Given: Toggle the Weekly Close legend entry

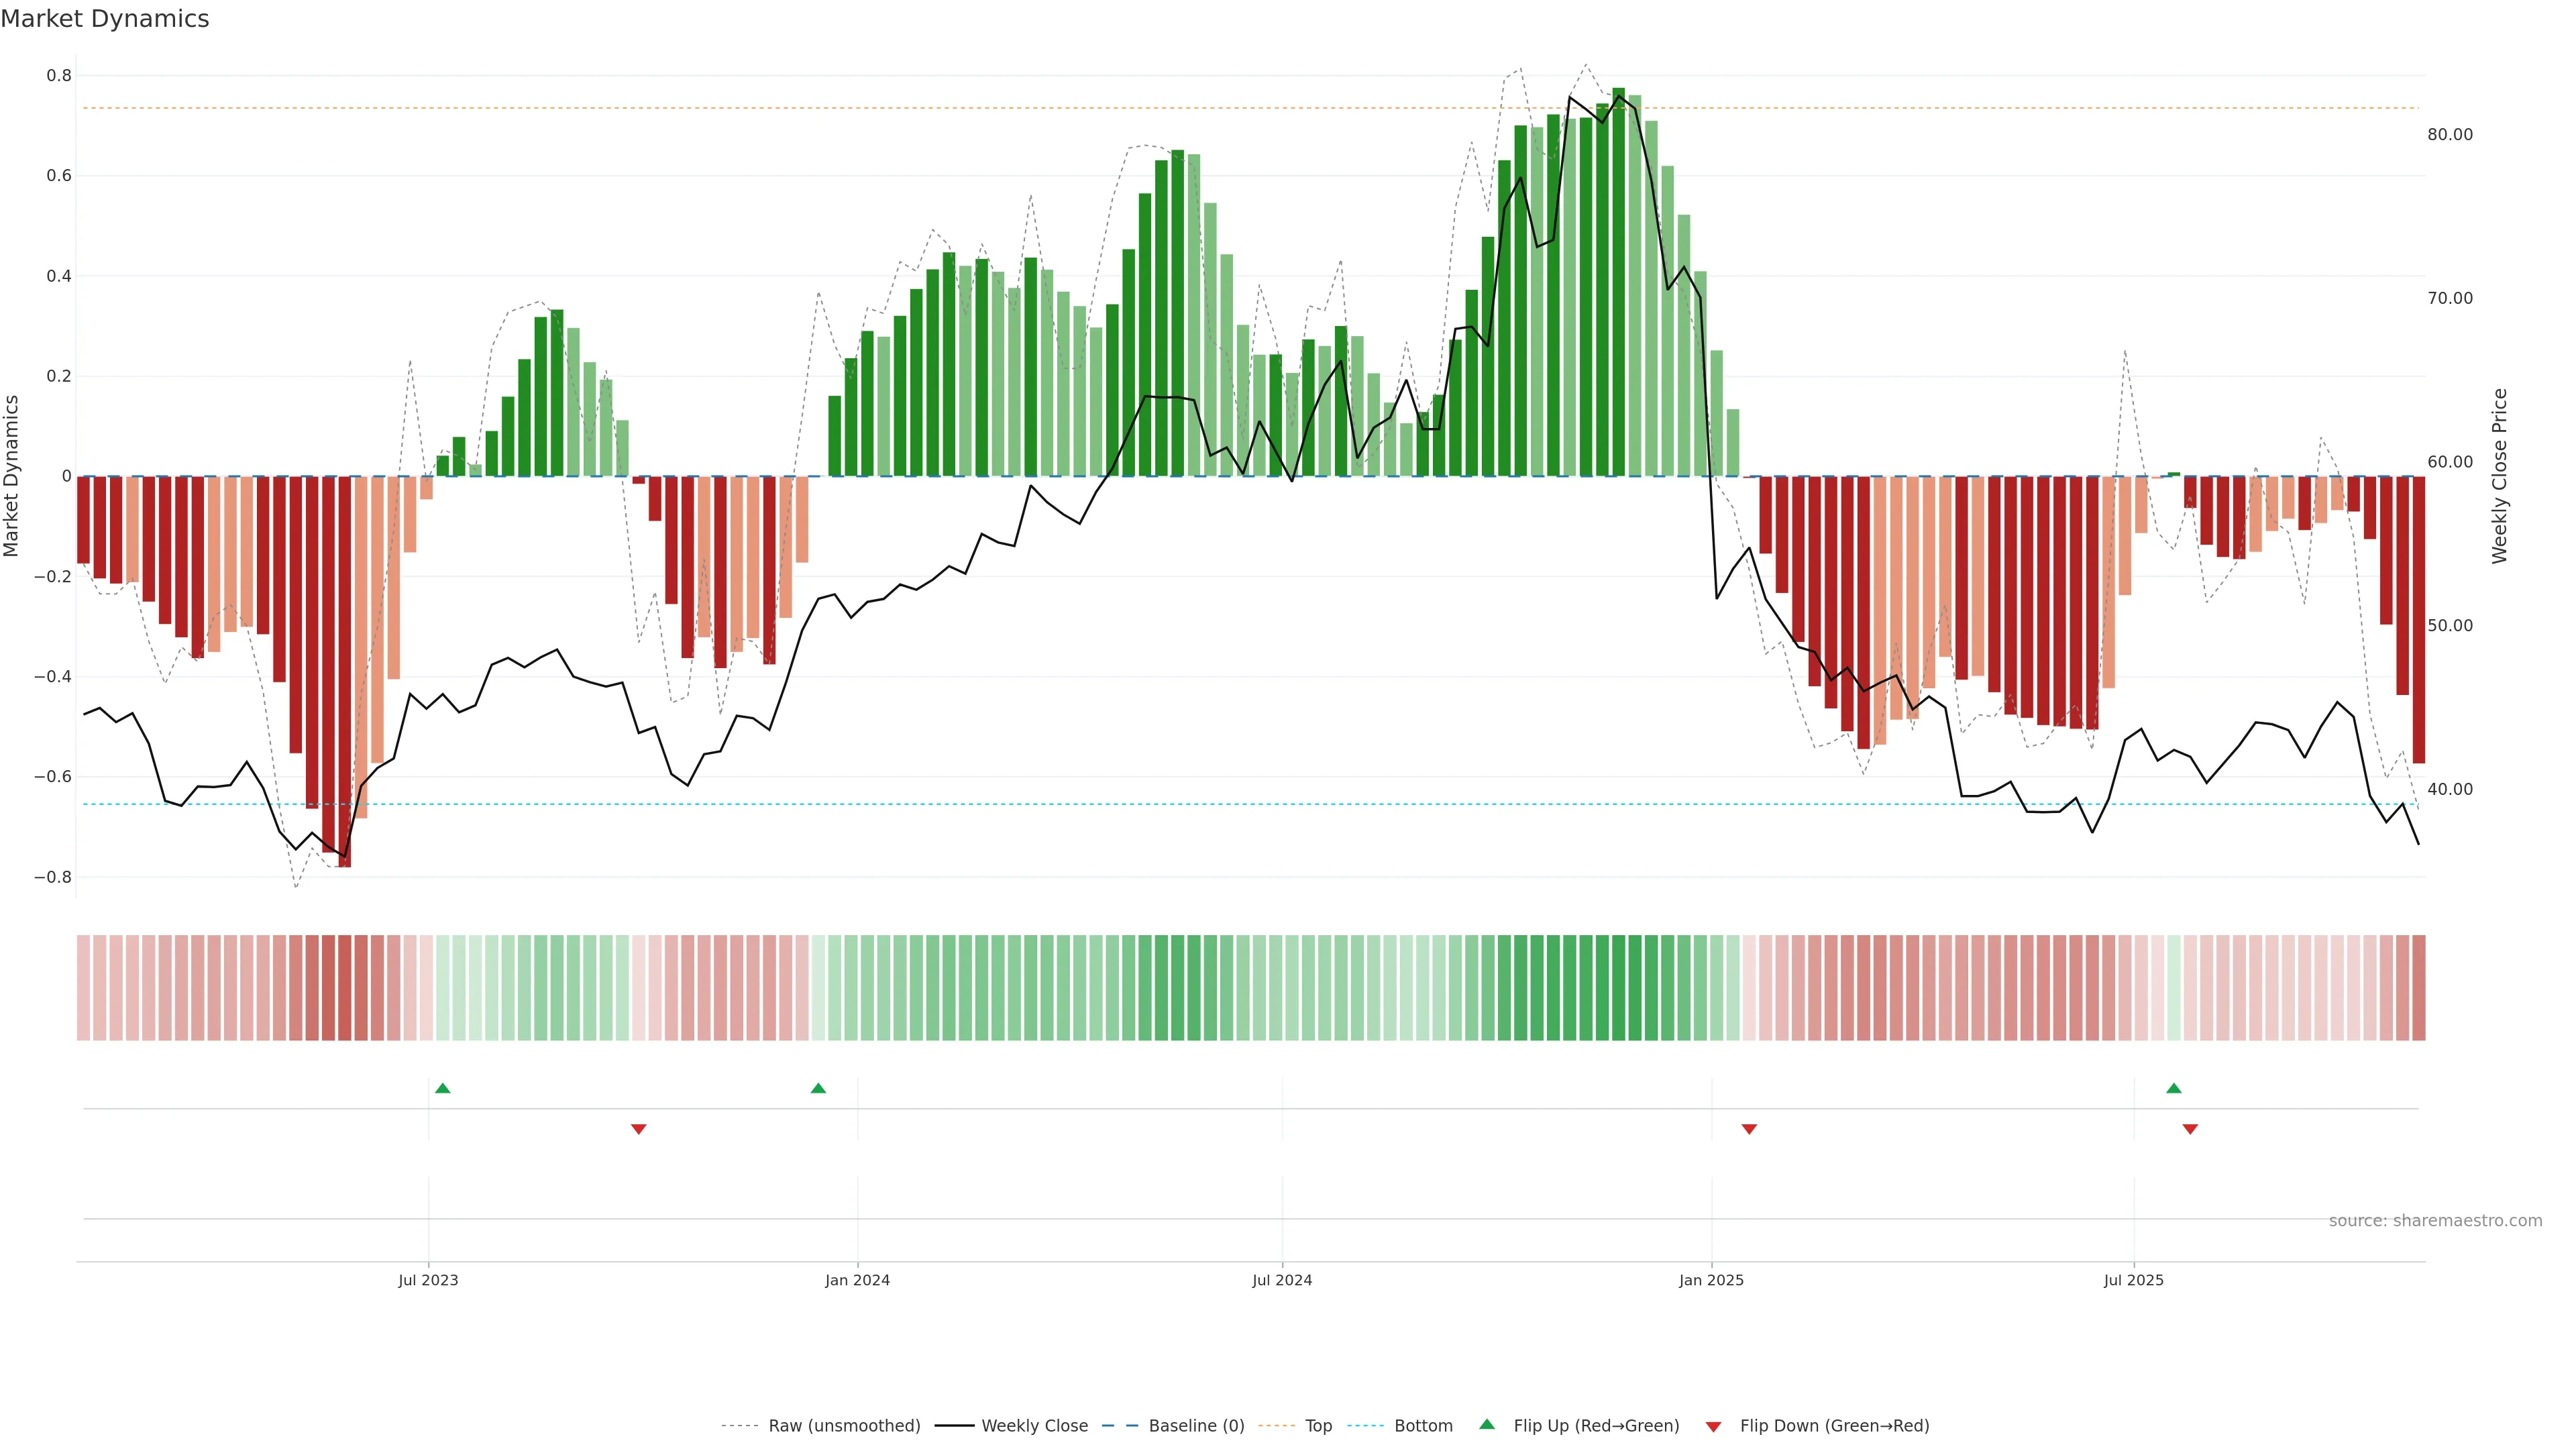Looking at the screenshot, I should (x=1034, y=1426).
